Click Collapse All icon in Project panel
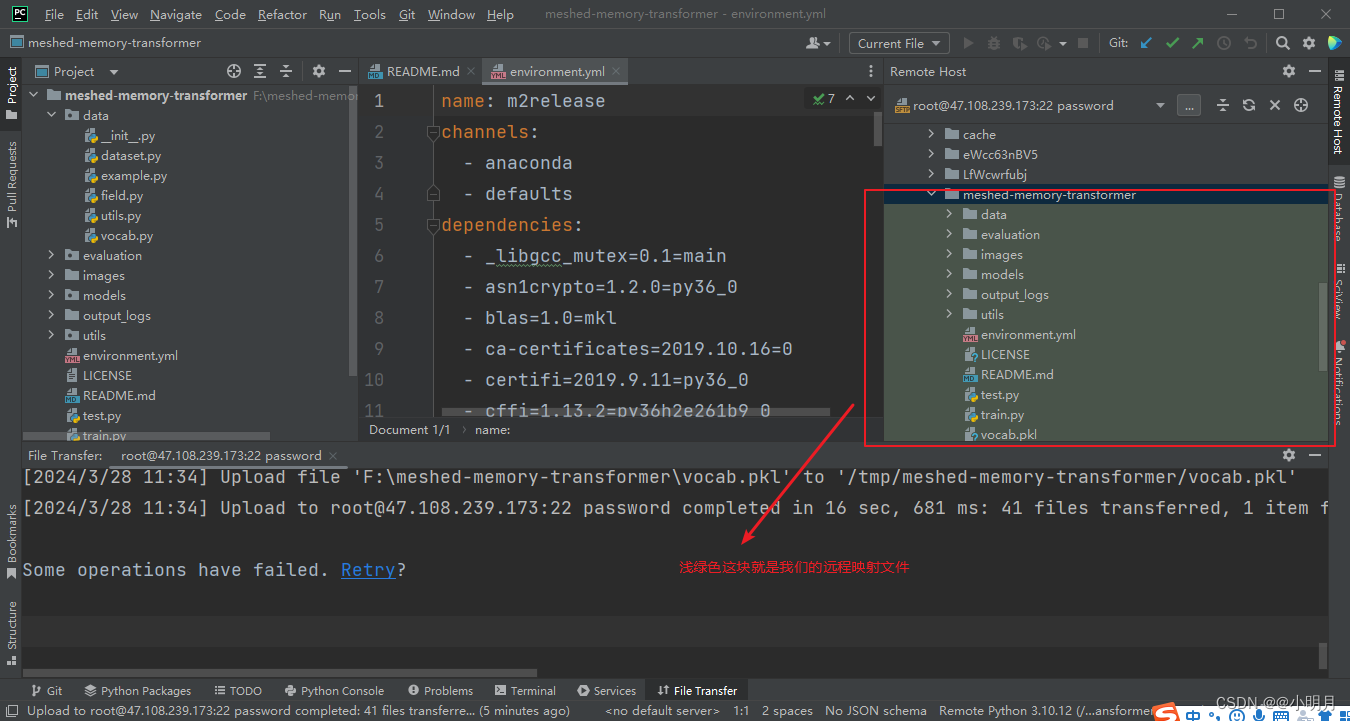This screenshot has width=1350, height=721. (x=286, y=71)
